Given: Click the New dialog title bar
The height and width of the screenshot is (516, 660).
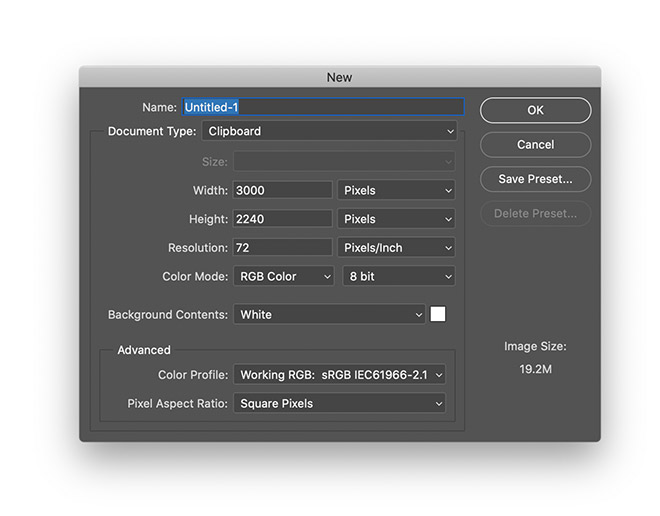Looking at the screenshot, I should coord(339,78).
